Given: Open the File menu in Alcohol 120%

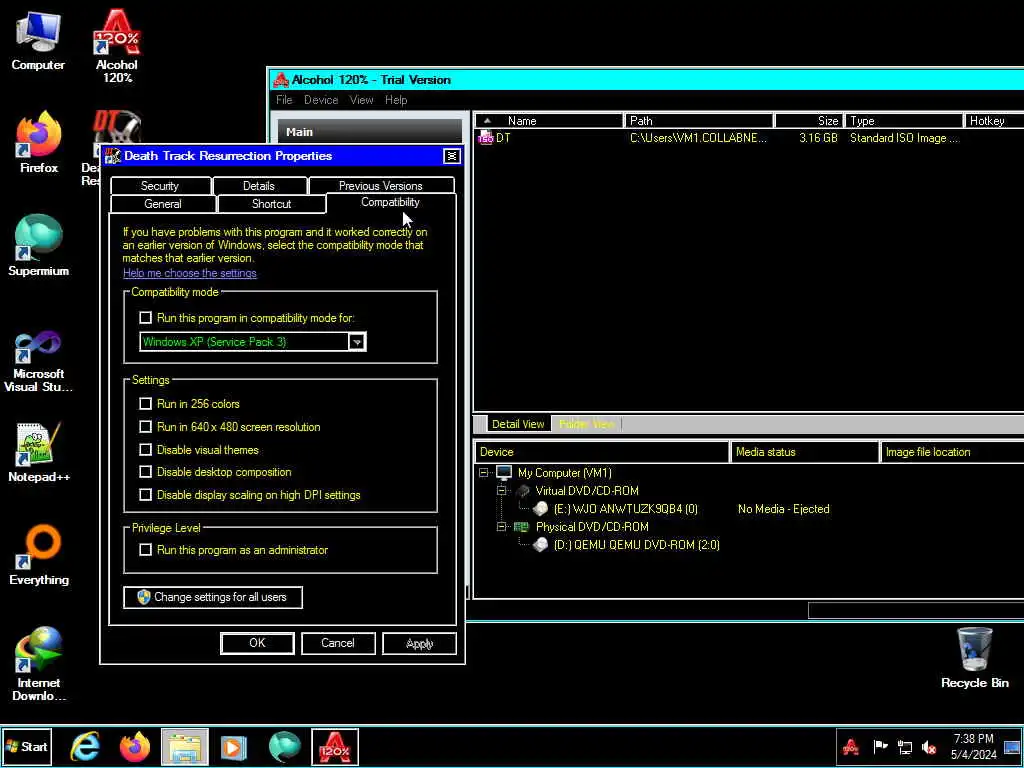Looking at the screenshot, I should (284, 100).
